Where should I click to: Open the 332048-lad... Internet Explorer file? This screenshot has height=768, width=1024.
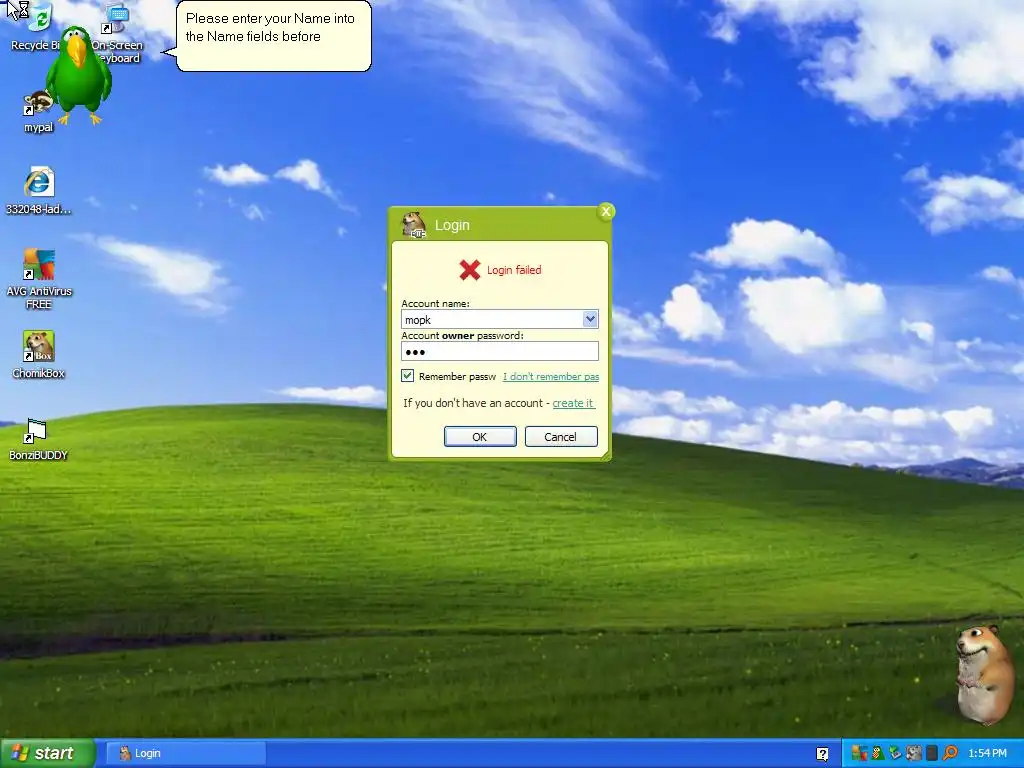[x=38, y=191]
